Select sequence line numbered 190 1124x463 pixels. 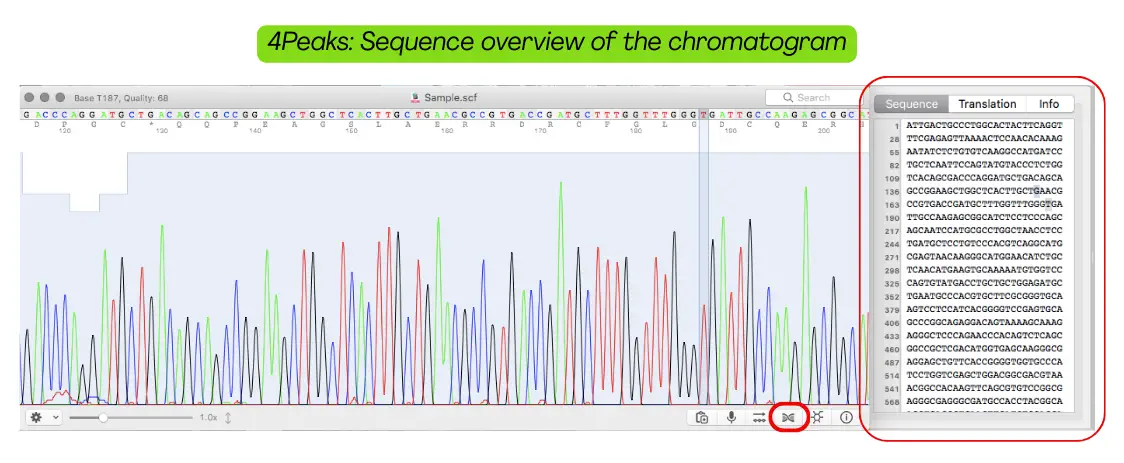984,217
